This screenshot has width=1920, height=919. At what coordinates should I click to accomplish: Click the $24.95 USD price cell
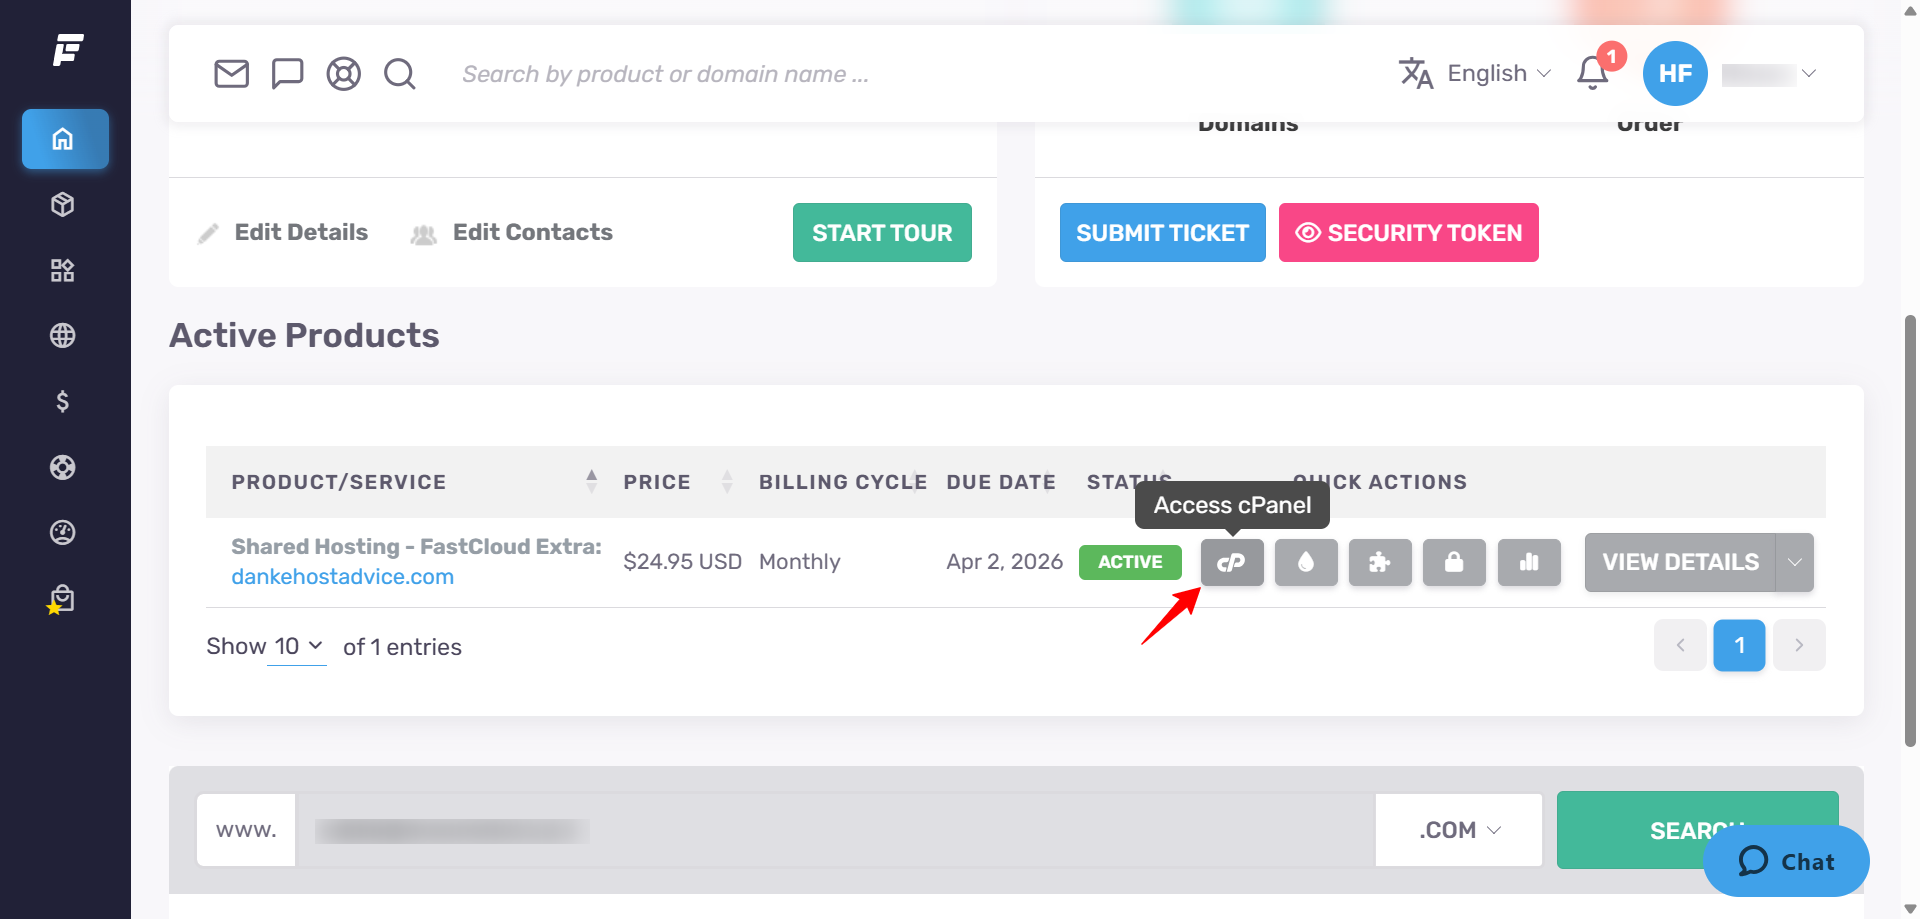point(682,562)
